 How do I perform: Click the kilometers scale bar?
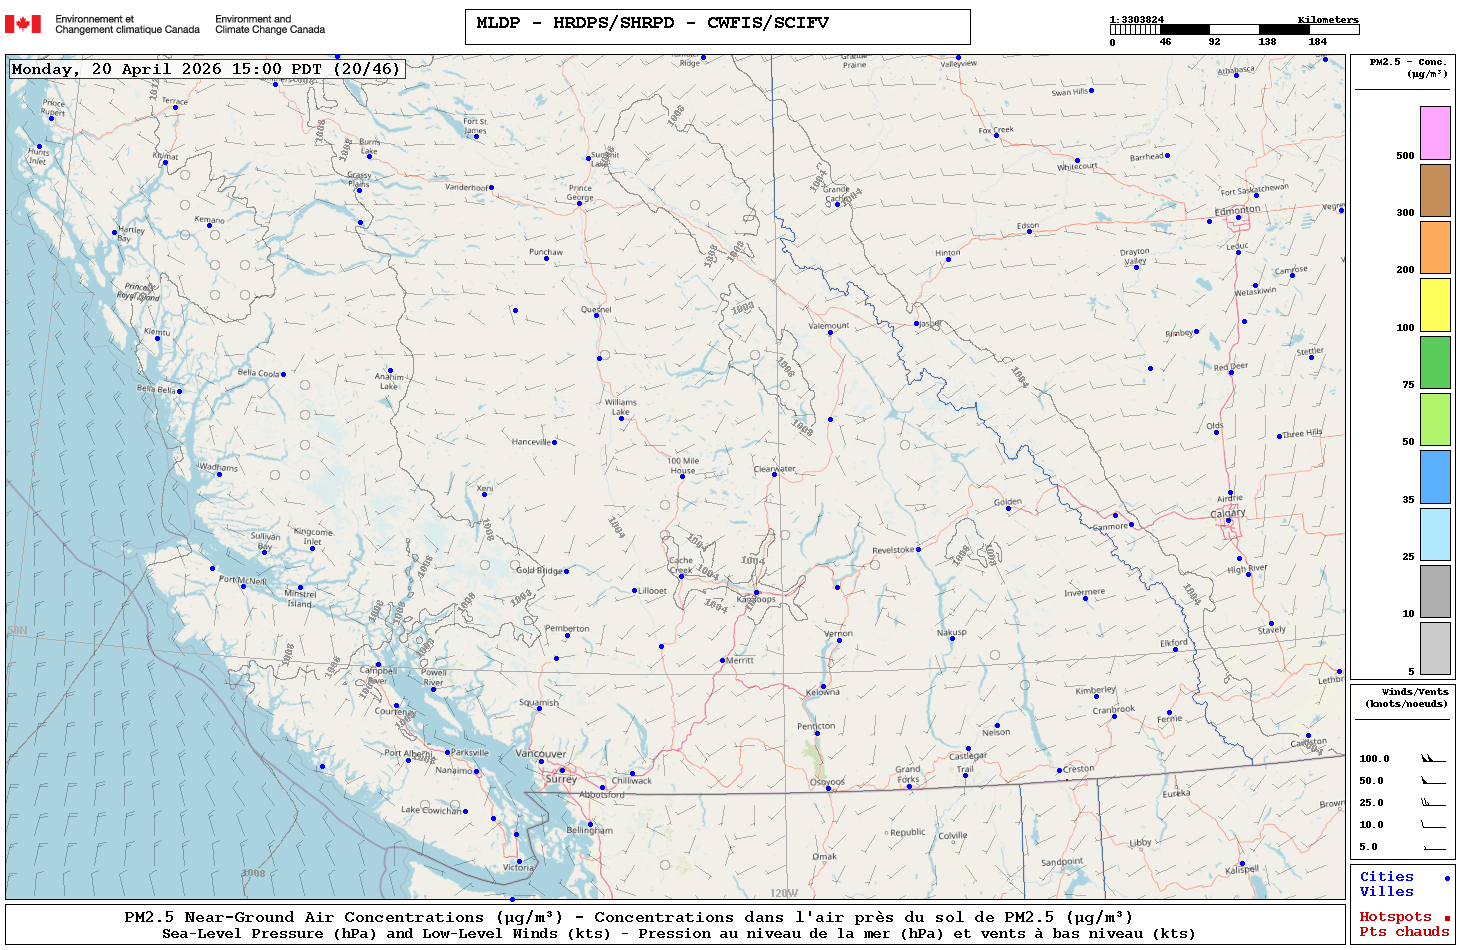click(x=1234, y=30)
